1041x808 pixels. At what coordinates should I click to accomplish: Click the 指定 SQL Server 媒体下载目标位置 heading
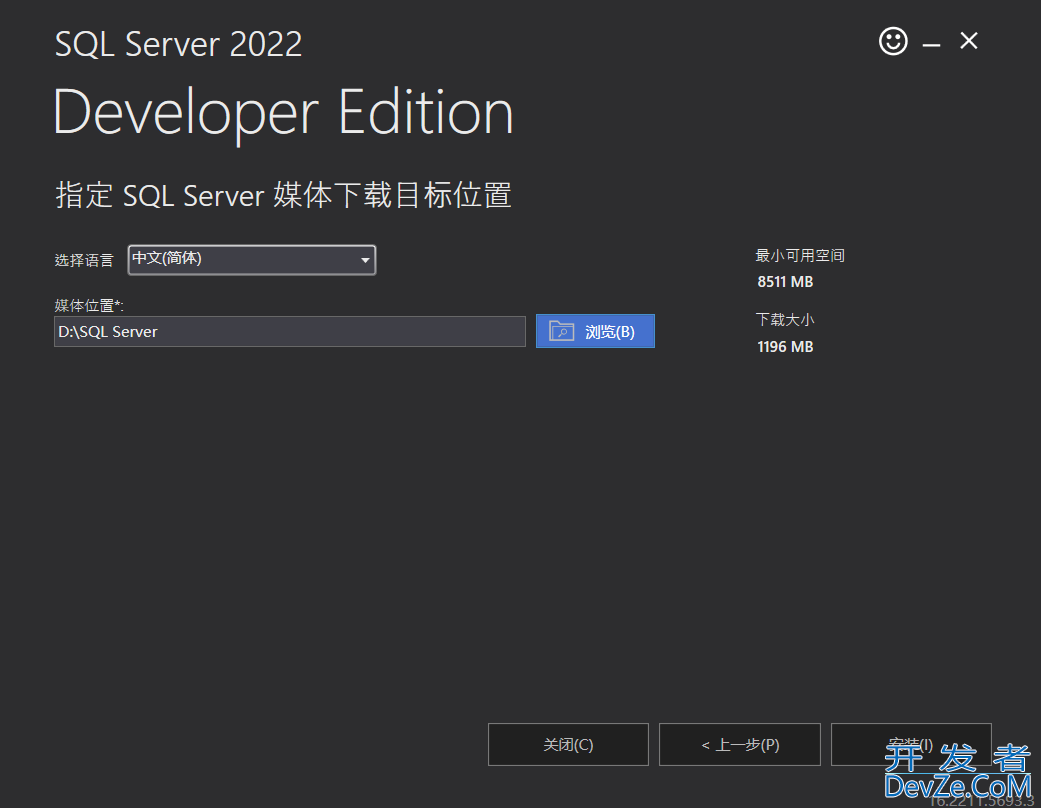click(x=283, y=195)
